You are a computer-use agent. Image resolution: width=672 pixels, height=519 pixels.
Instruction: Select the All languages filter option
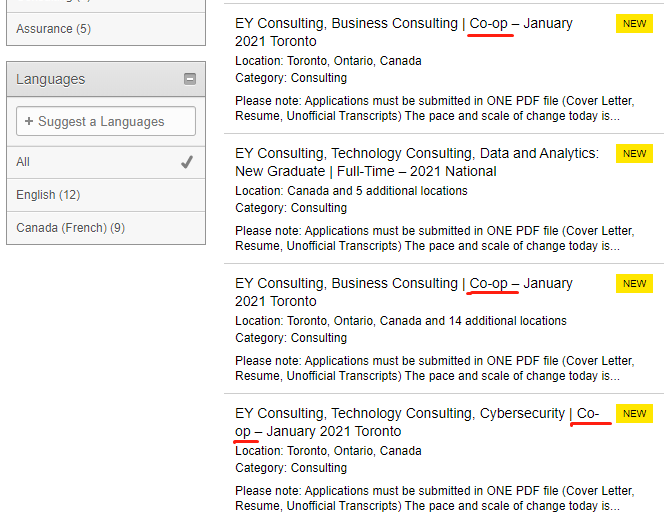(24, 162)
